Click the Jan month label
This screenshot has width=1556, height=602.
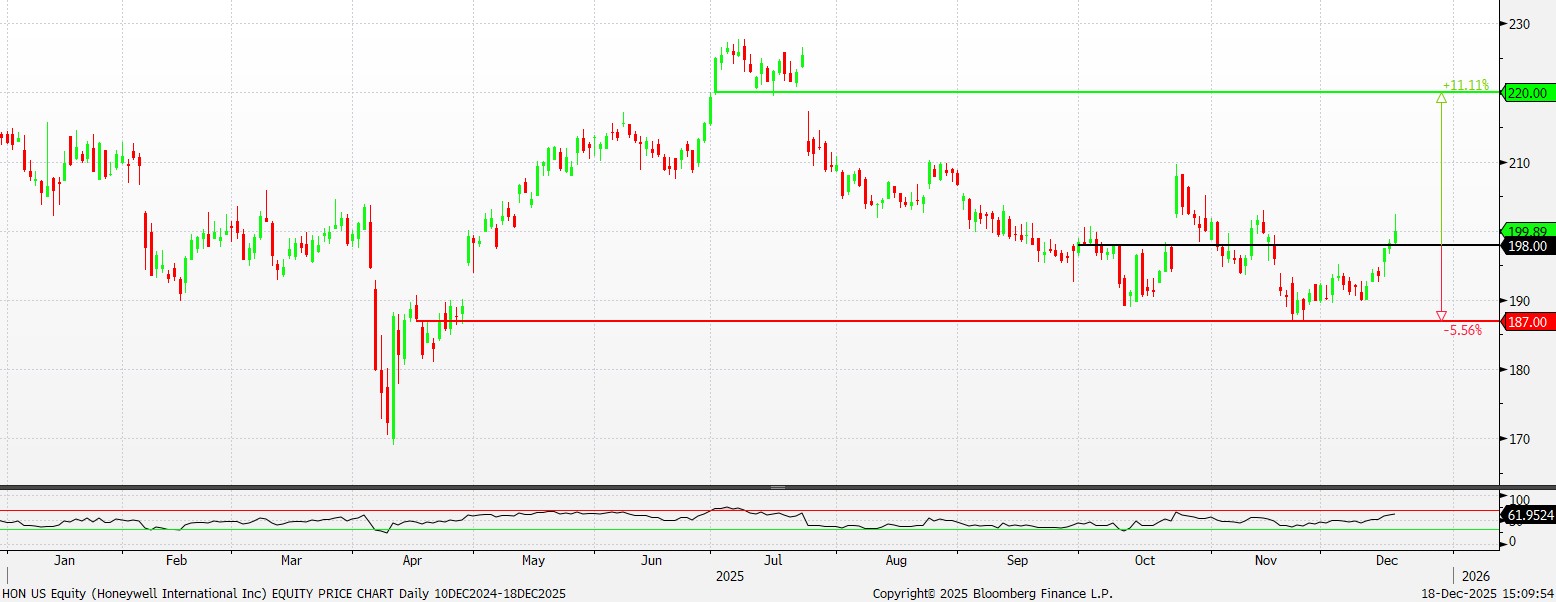click(x=64, y=561)
